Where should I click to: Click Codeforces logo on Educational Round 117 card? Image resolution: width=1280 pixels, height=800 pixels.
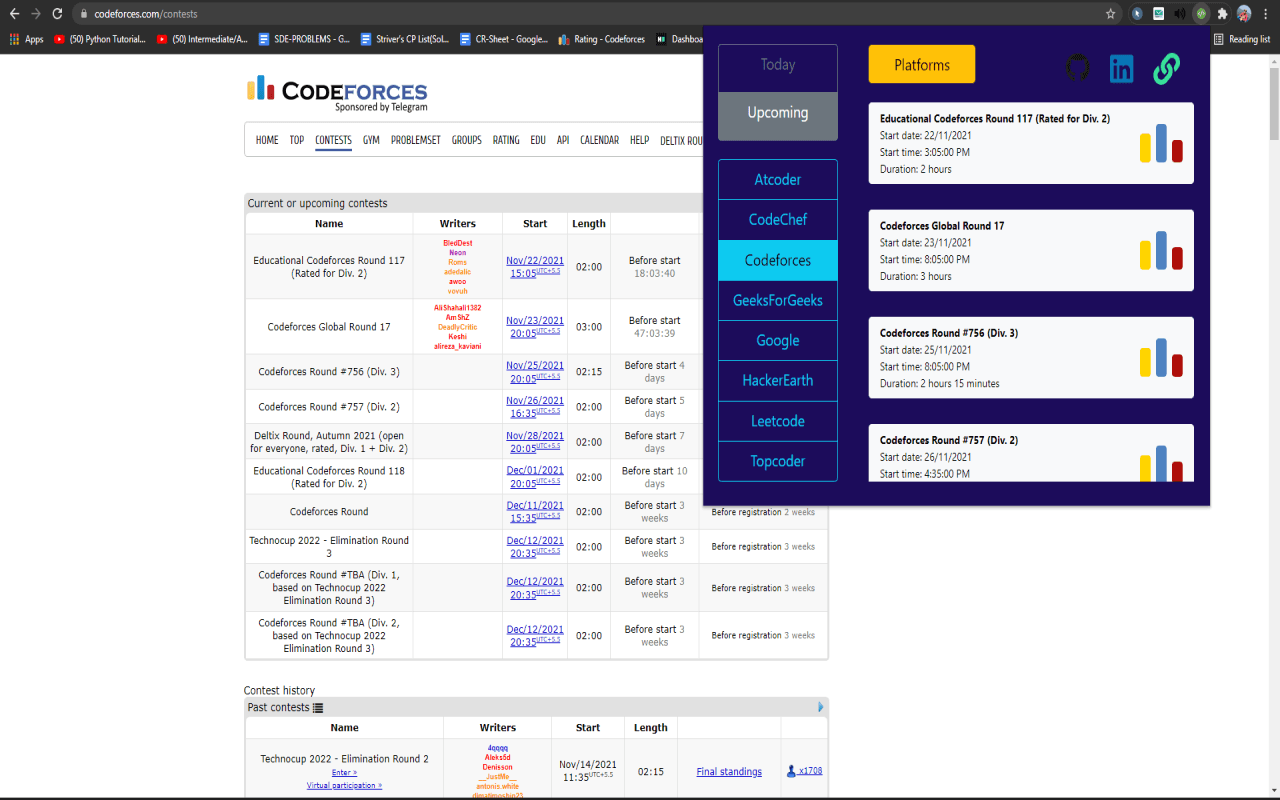pos(1161,143)
